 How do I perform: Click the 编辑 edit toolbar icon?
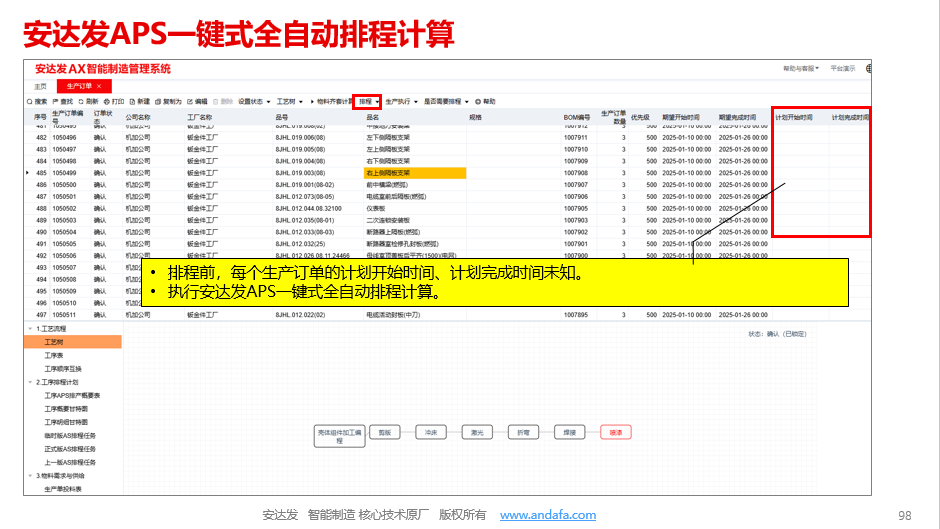[x=190, y=101]
